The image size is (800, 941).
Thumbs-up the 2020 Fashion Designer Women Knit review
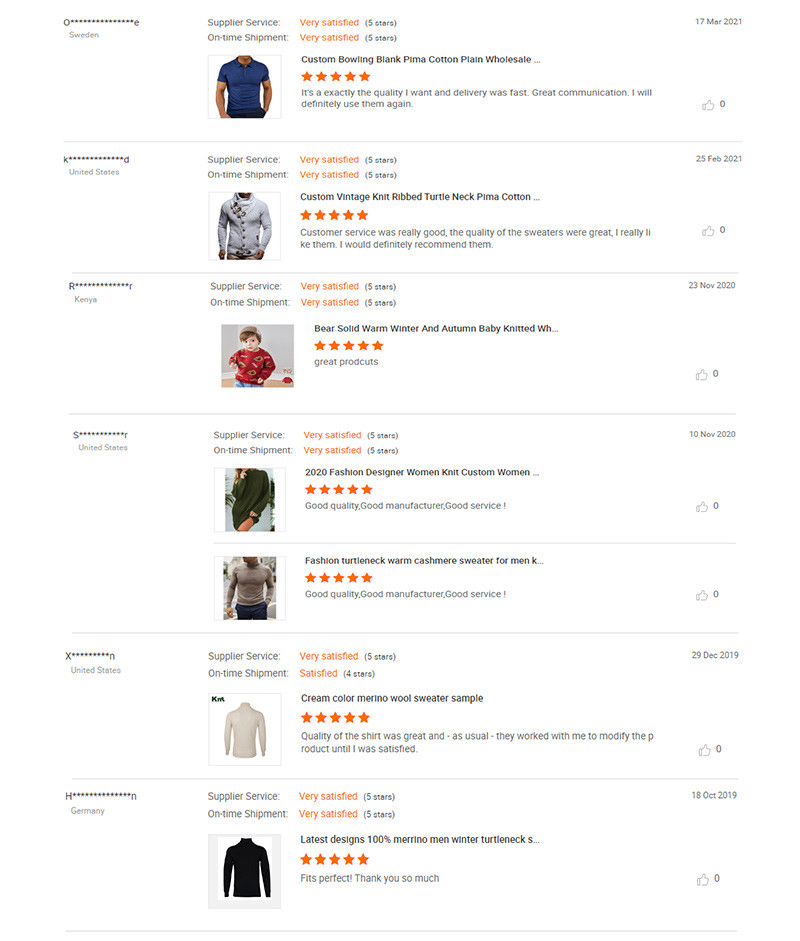click(x=702, y=507)
